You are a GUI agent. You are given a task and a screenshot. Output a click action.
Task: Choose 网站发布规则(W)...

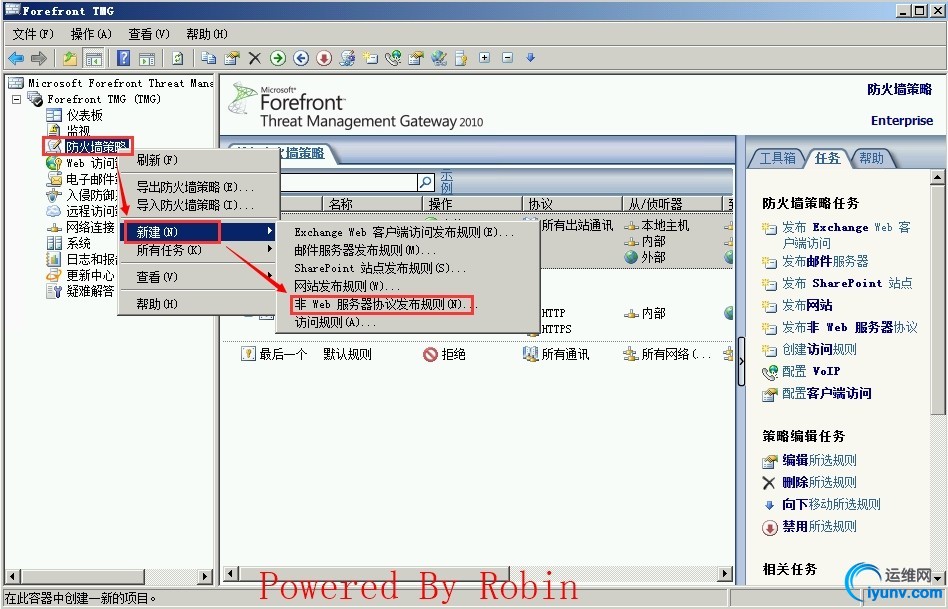407,285
